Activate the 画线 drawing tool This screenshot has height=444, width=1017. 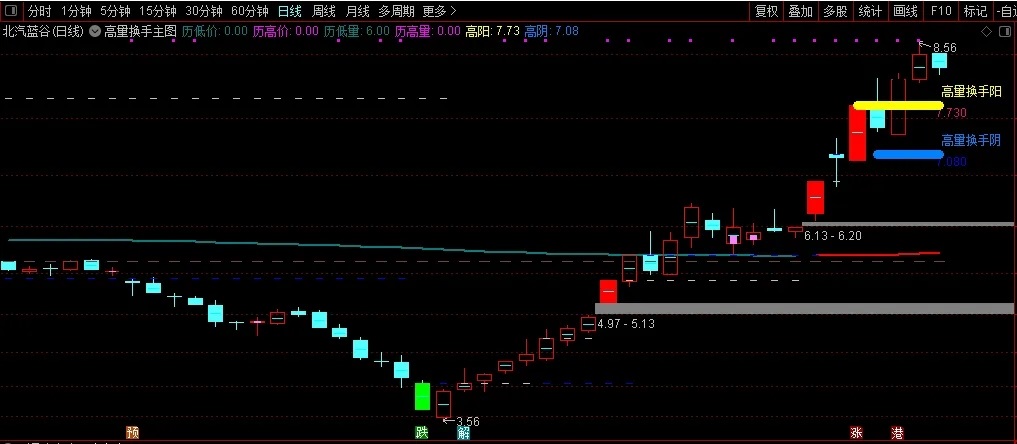click(x=905, y=11)
